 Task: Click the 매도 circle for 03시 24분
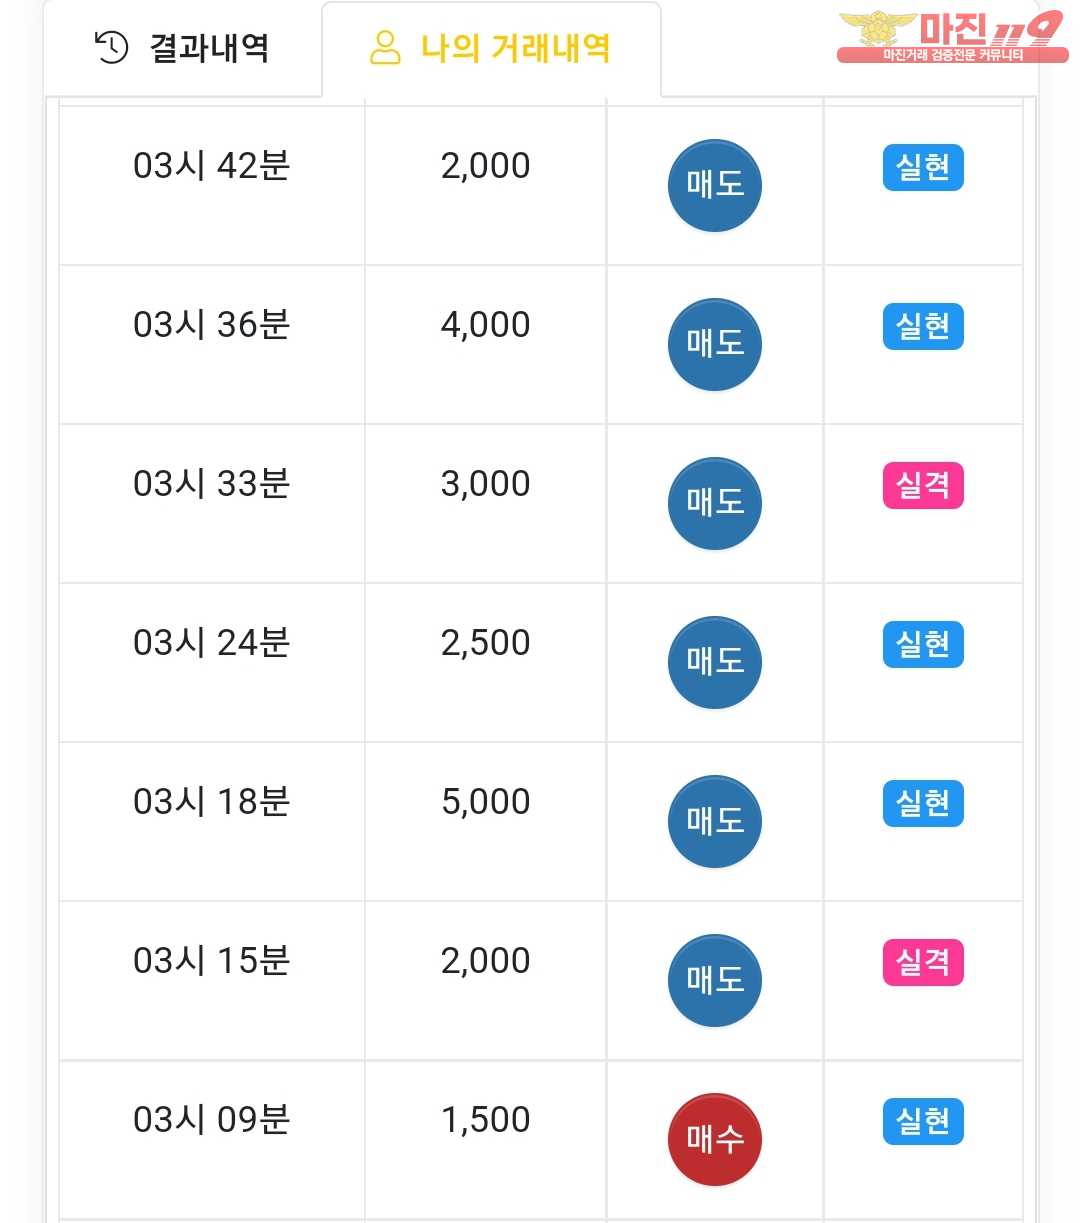point(714,662)
